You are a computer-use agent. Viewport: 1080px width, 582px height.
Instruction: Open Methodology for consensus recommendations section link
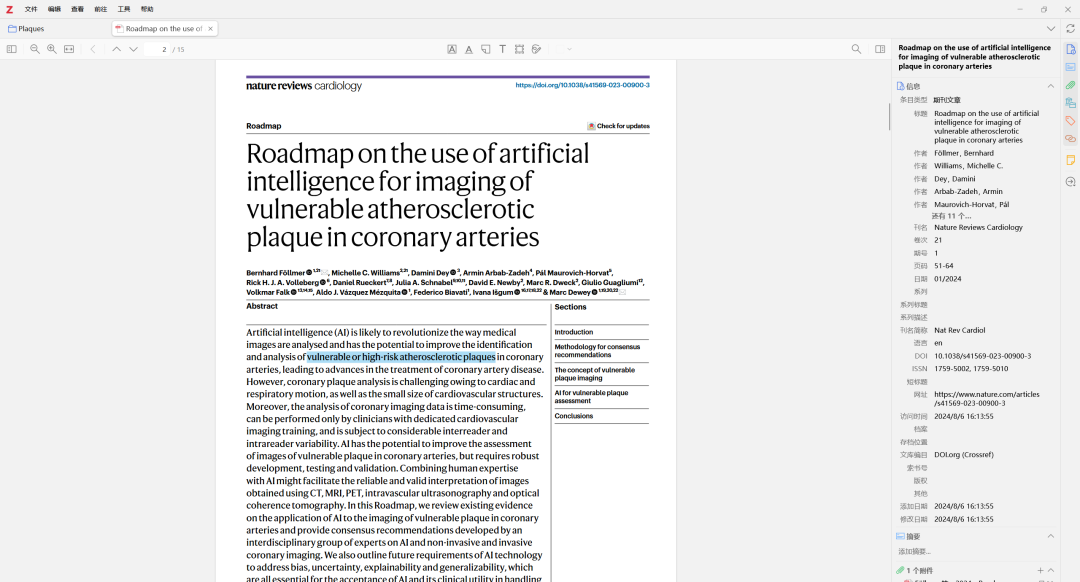(x=597, y=351)
